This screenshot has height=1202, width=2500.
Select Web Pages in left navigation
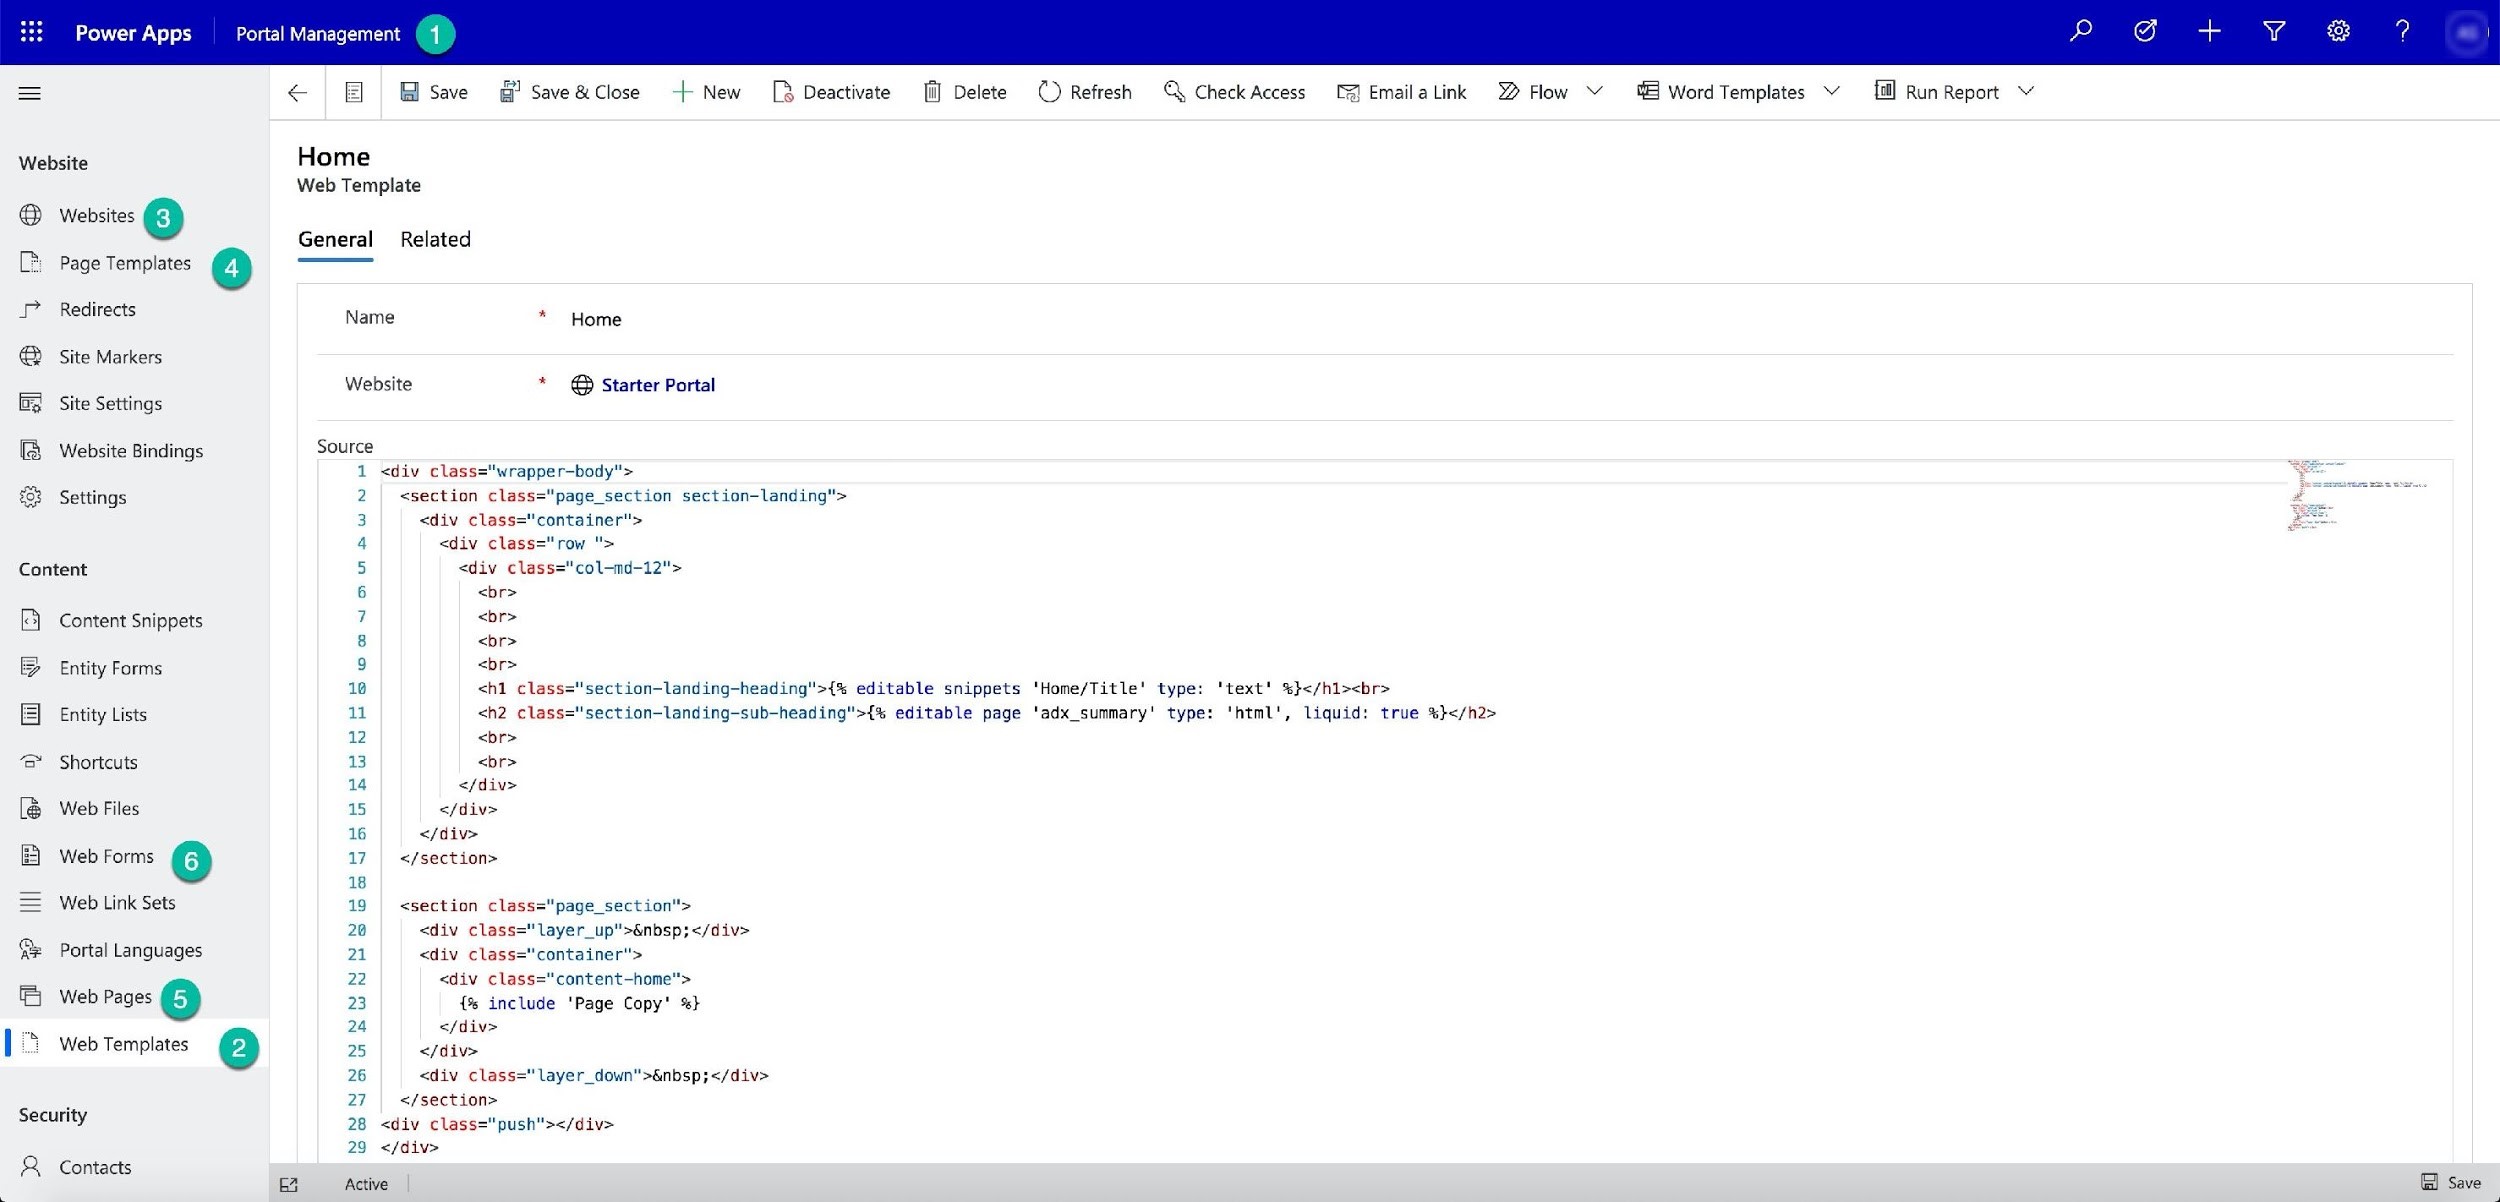point(105,996)
